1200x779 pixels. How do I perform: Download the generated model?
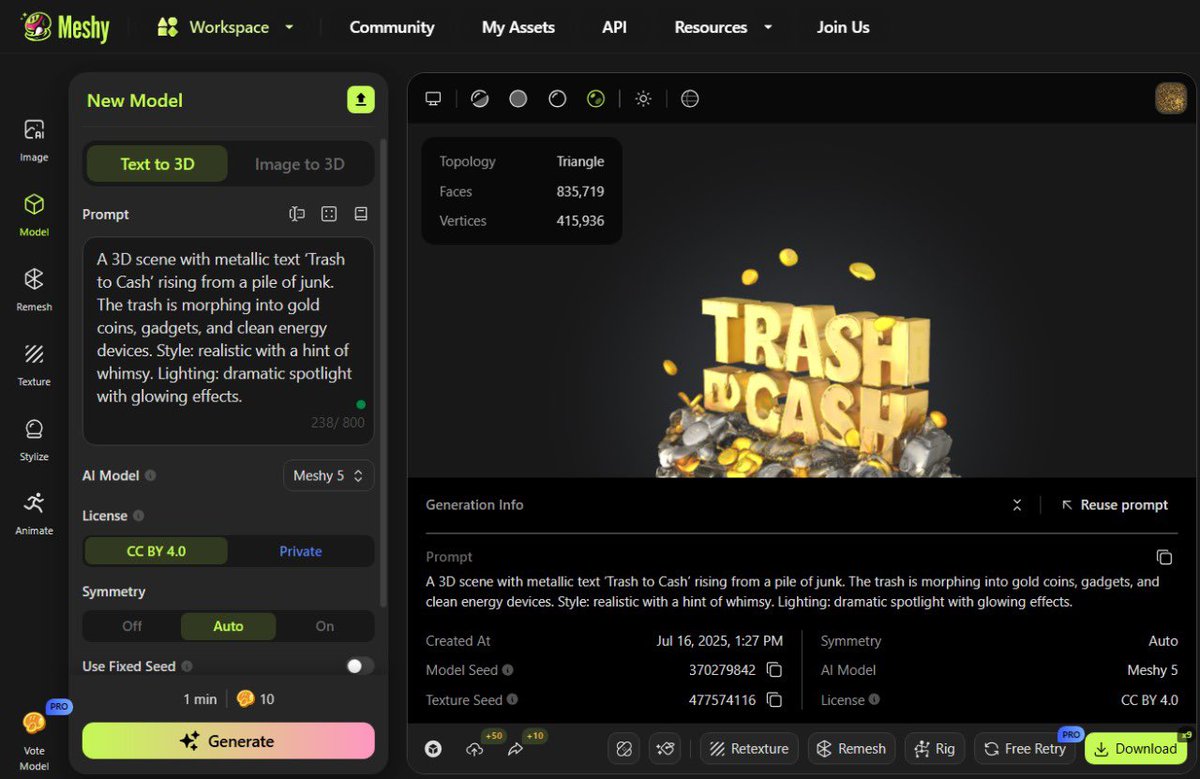click(1135, 748)
